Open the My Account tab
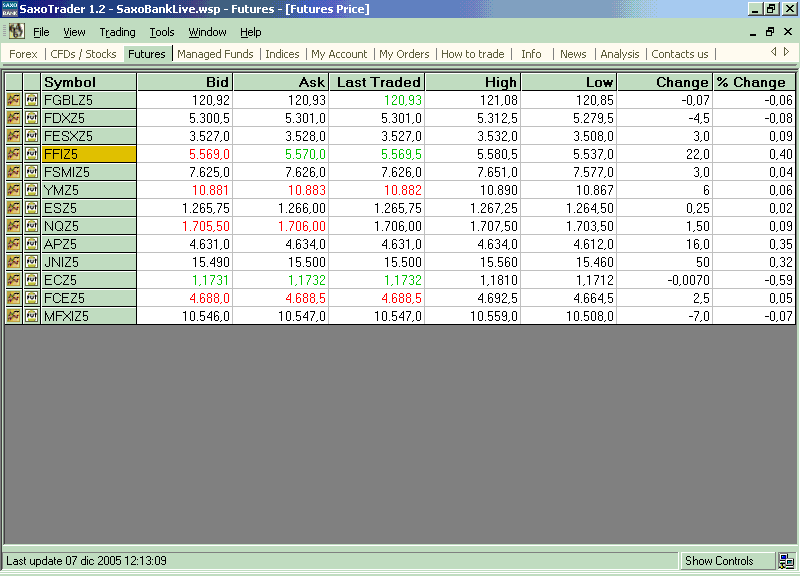Image resolution: width=800 pixels, height=576 pixels. [339, 54]
